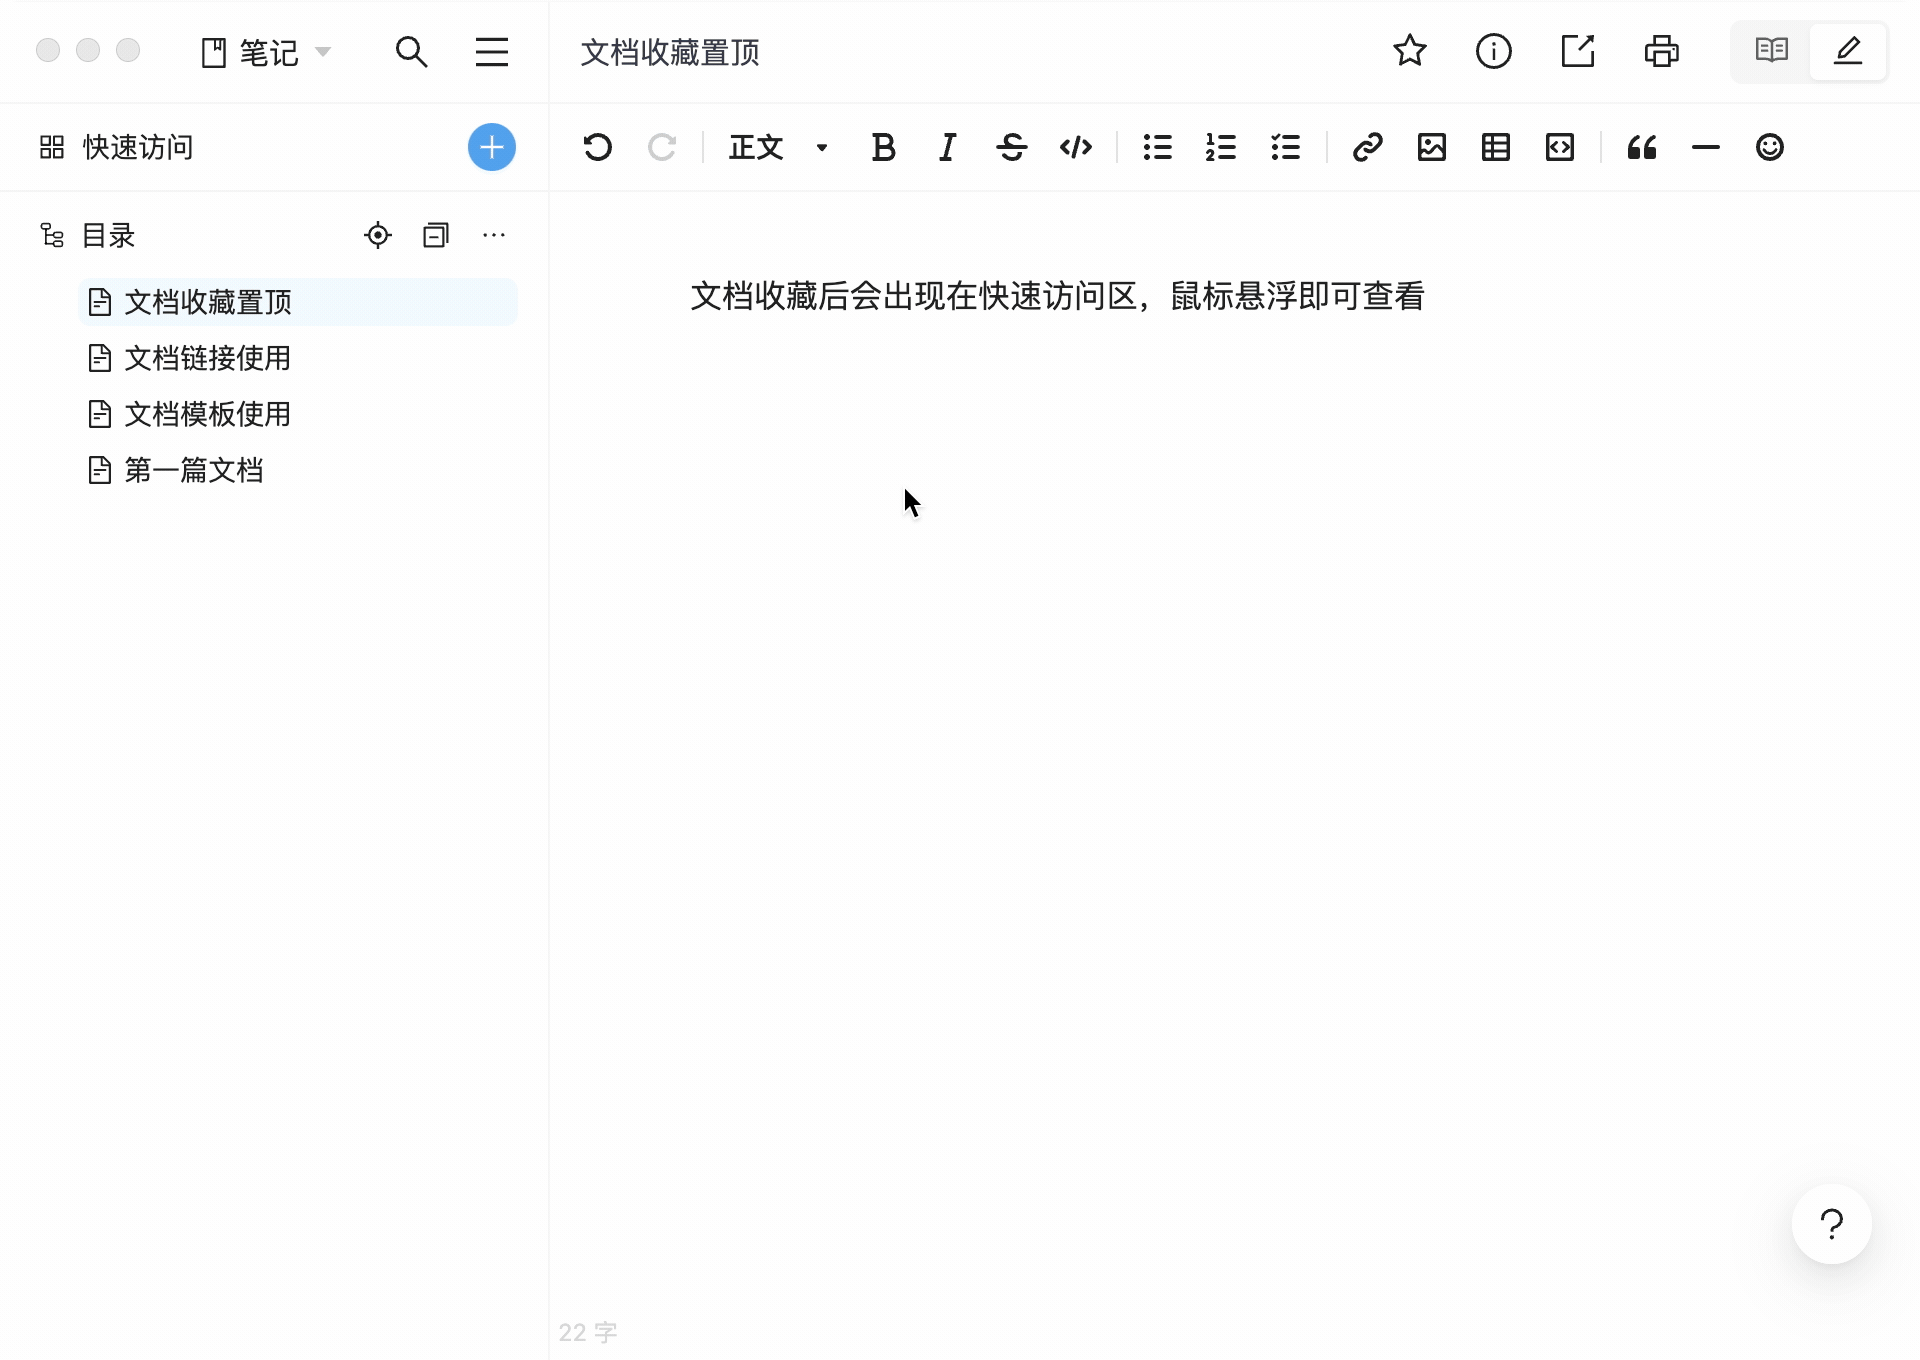
Task: Insert a horizontal divider line
Action: coord(1706,147)
